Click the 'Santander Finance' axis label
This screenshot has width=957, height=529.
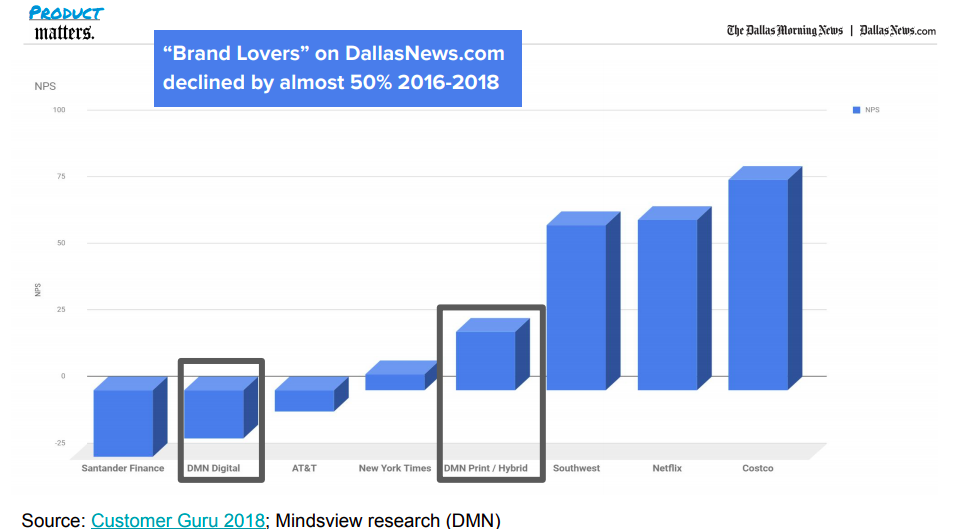[x=123, y=468]
